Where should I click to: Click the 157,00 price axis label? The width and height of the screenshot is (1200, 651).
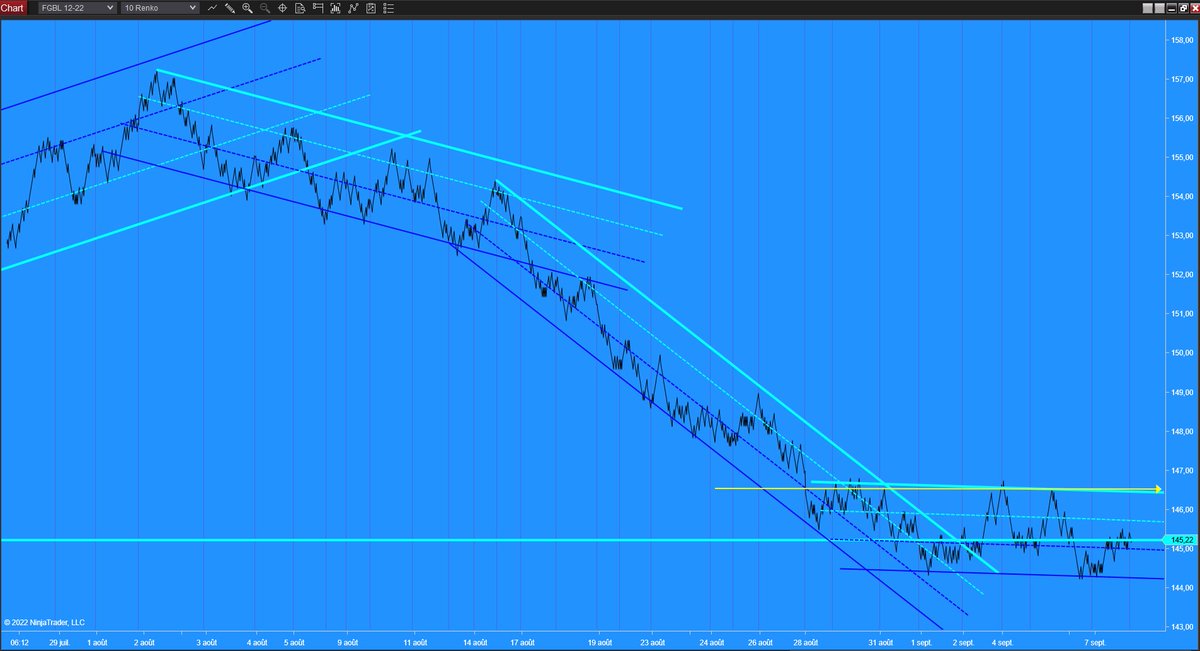(x=1182, y=79)
